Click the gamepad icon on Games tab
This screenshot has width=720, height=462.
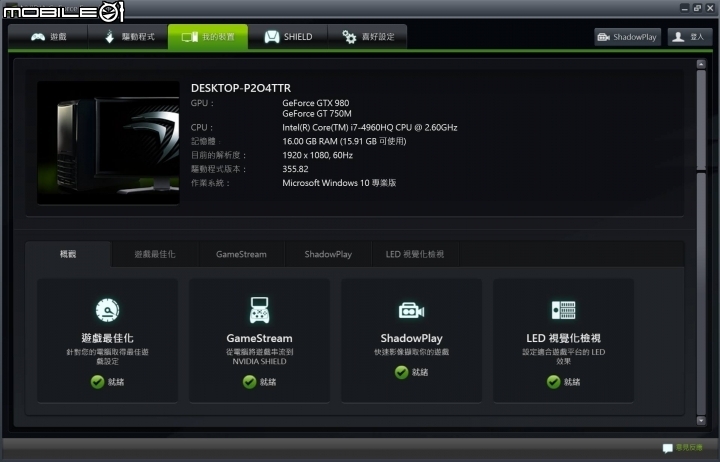[38, 37]
